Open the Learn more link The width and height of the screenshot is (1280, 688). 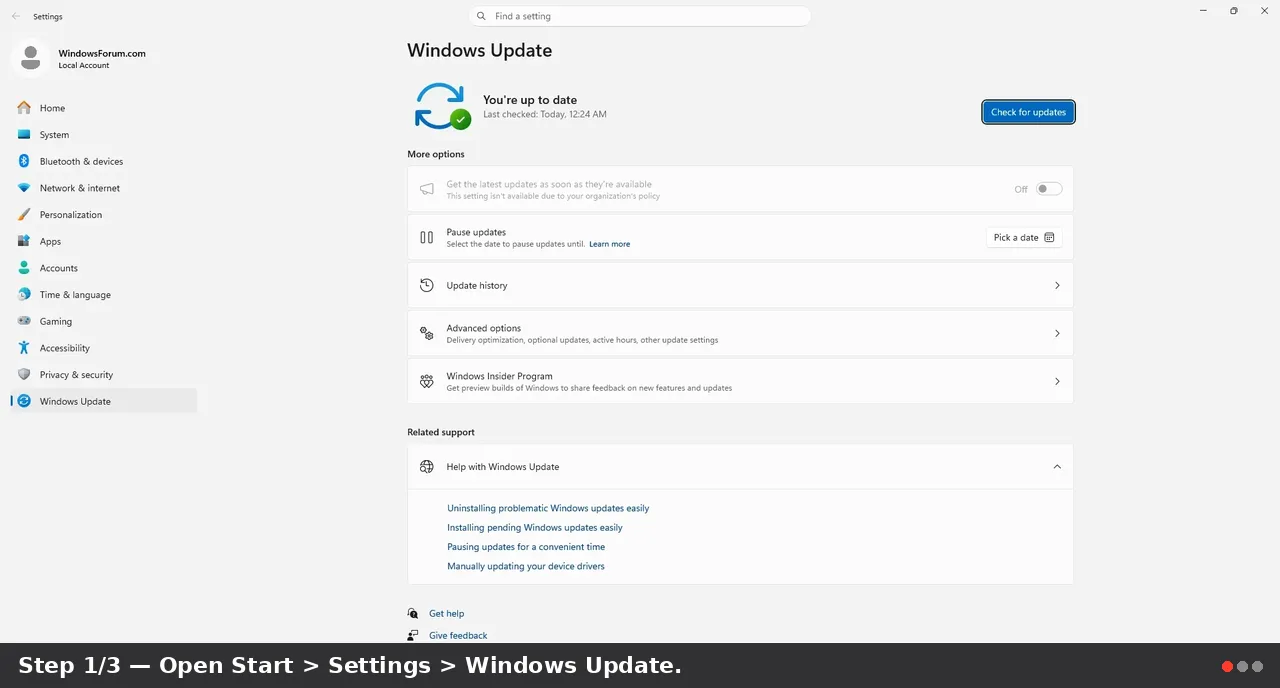click(610, 244)
